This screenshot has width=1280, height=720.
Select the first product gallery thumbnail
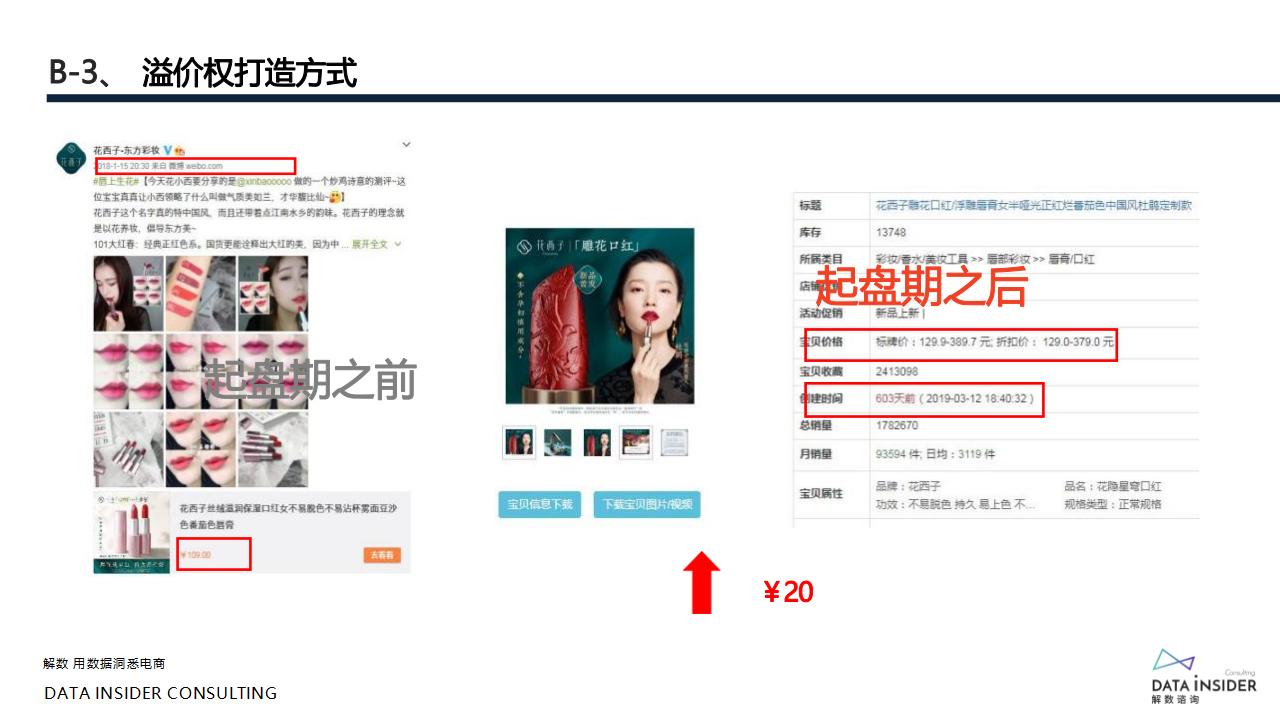click(519, 442)
